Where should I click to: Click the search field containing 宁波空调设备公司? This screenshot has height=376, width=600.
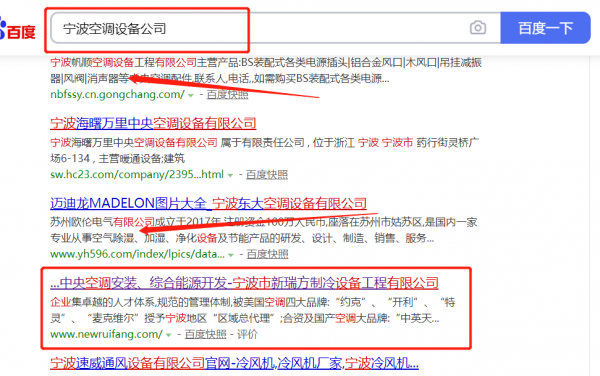pyautogui.click(x=276, y=28)
